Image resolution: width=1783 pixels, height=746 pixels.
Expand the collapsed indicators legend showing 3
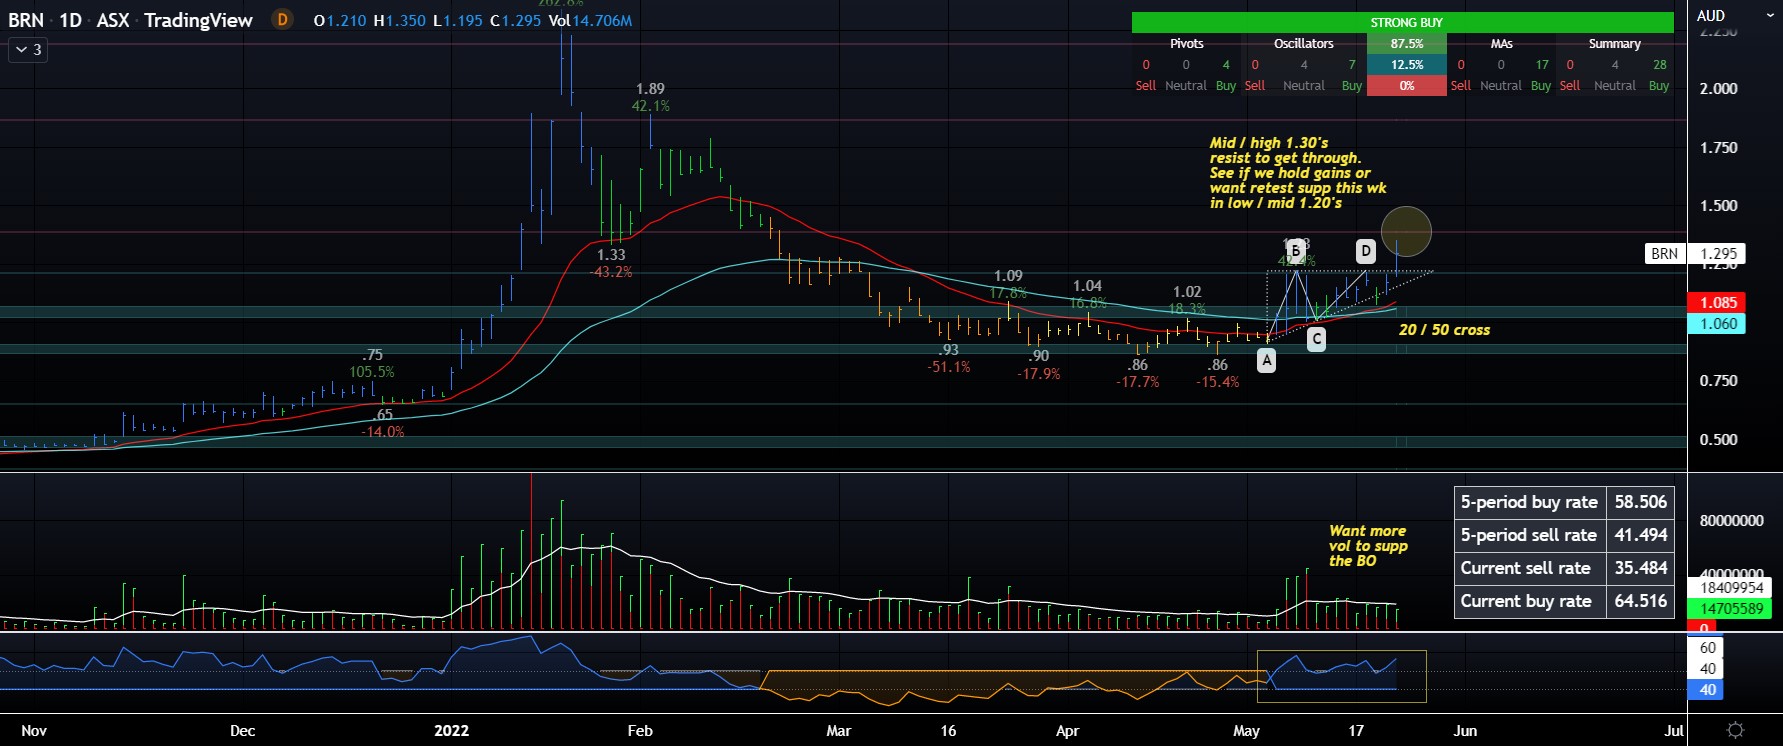(28, 49)
